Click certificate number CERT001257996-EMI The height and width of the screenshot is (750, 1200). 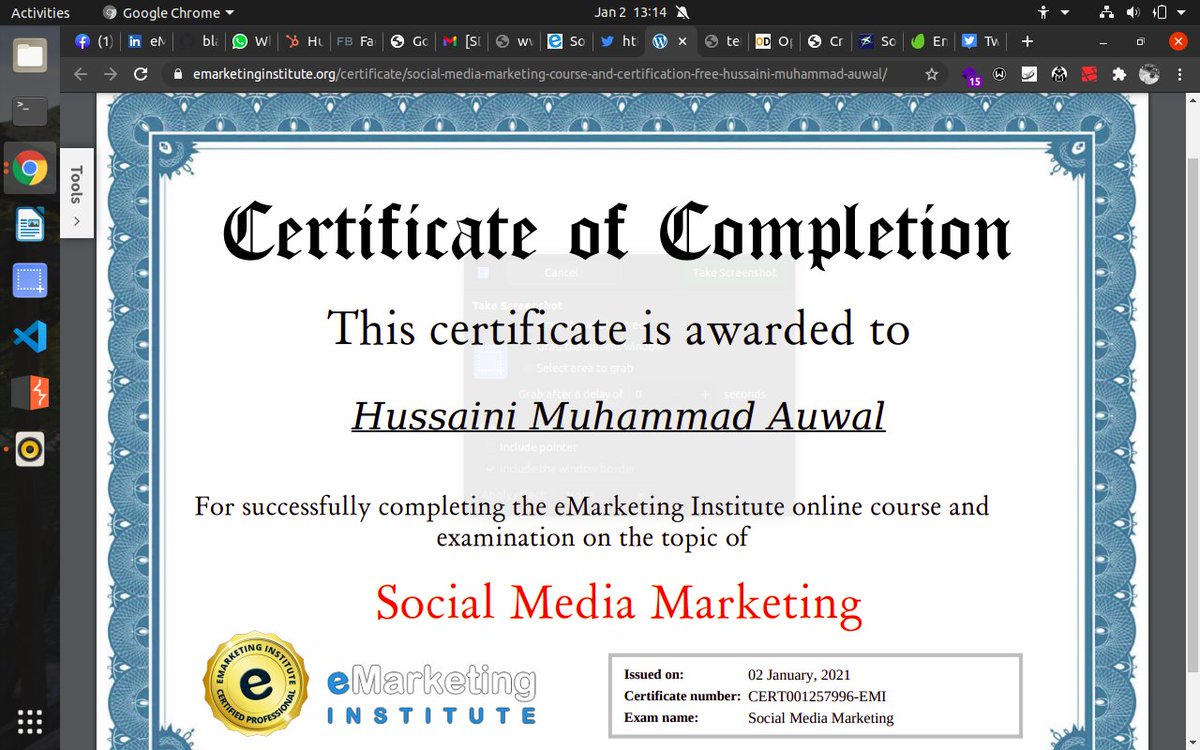coord(817,696)
